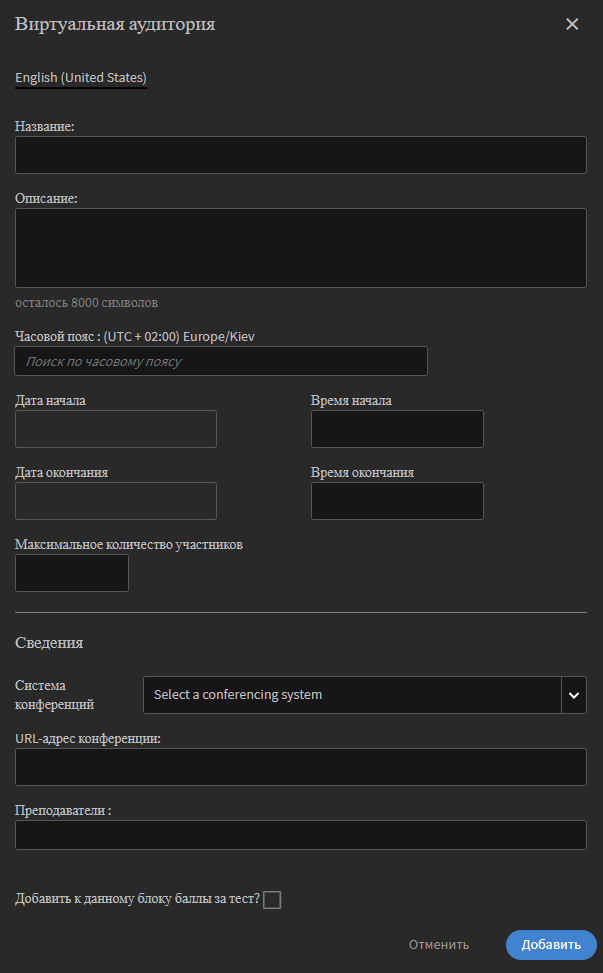Open the Дата окончания date field
Viewport: 603px width, 973px height.
pyautogui.click(x=116, y=500)
